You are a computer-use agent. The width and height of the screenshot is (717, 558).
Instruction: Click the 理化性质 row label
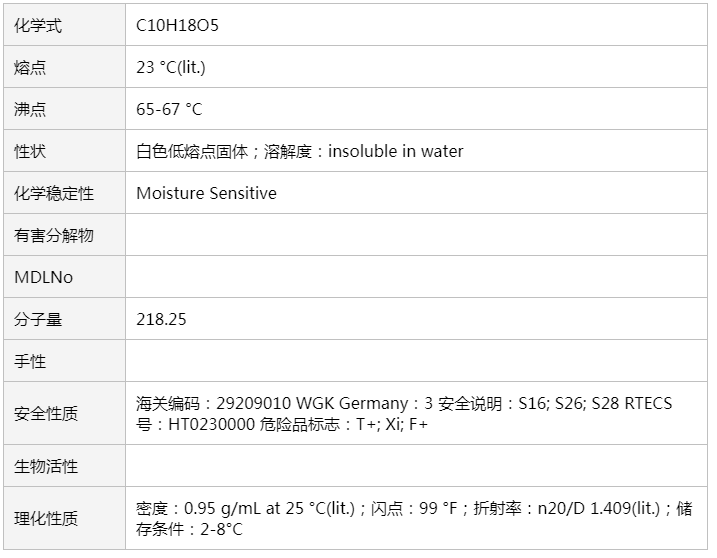[x=46, y=519]
